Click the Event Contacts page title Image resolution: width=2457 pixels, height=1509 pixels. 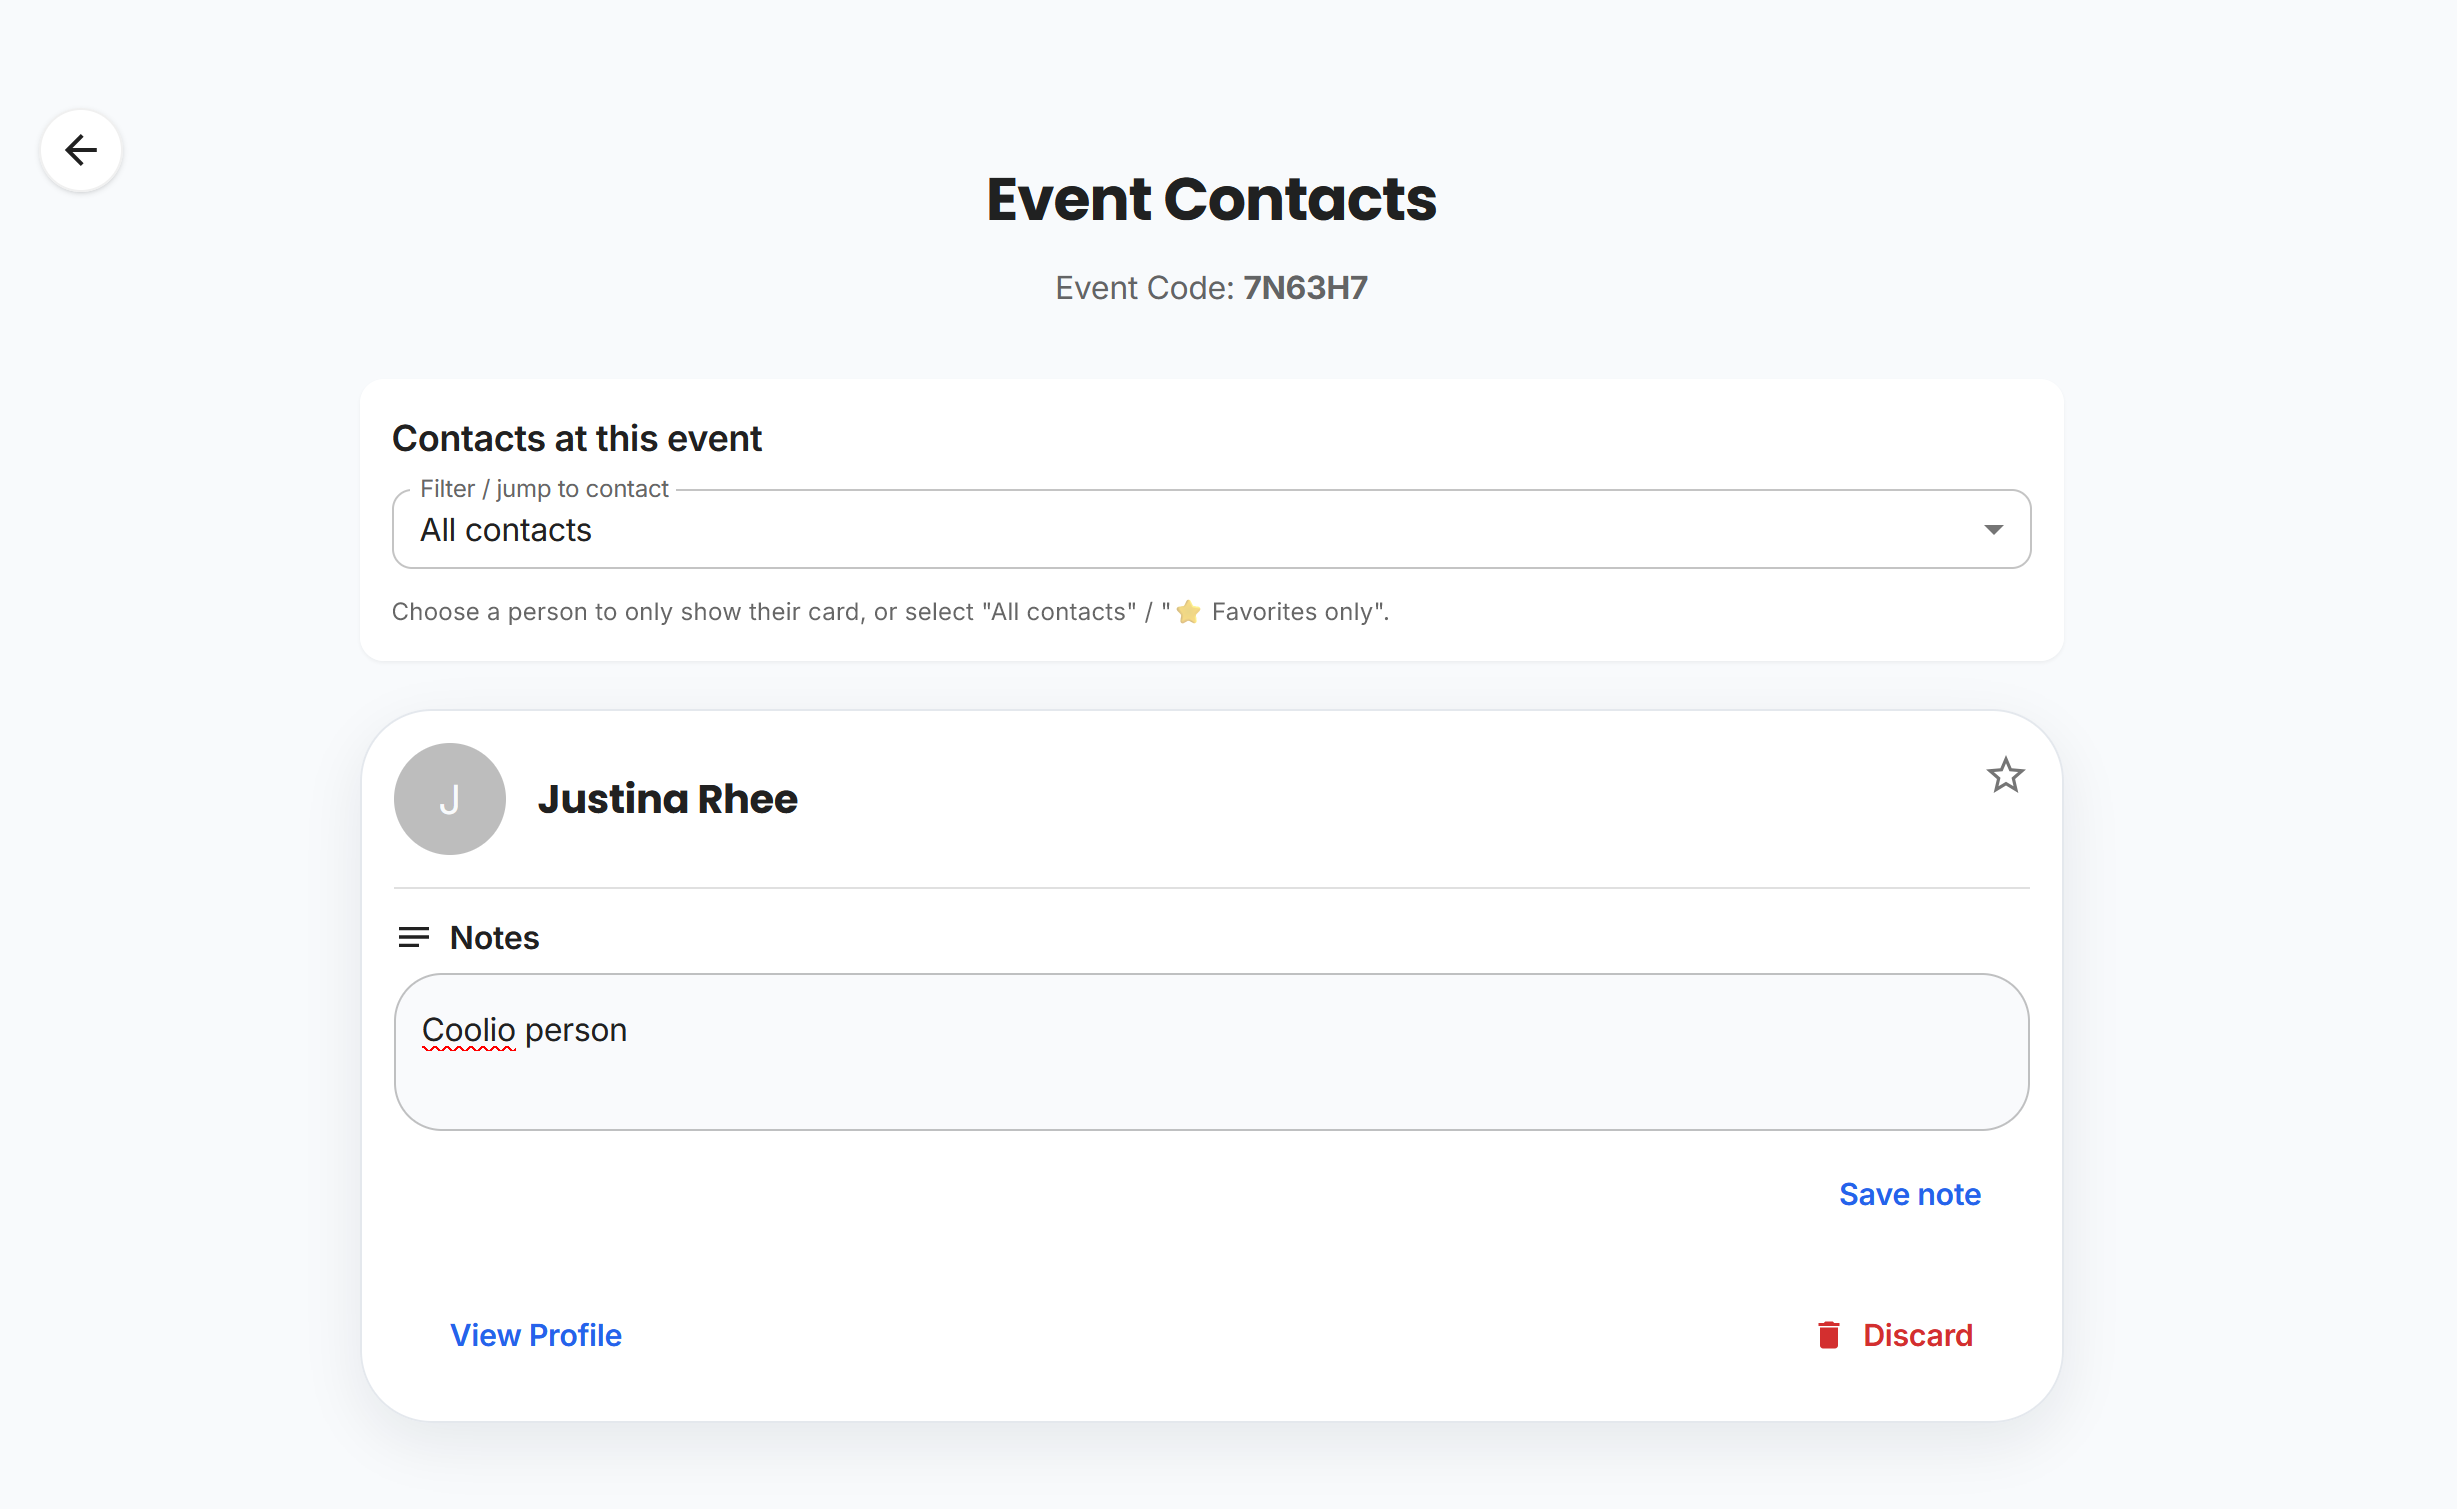coord(1211,199)
